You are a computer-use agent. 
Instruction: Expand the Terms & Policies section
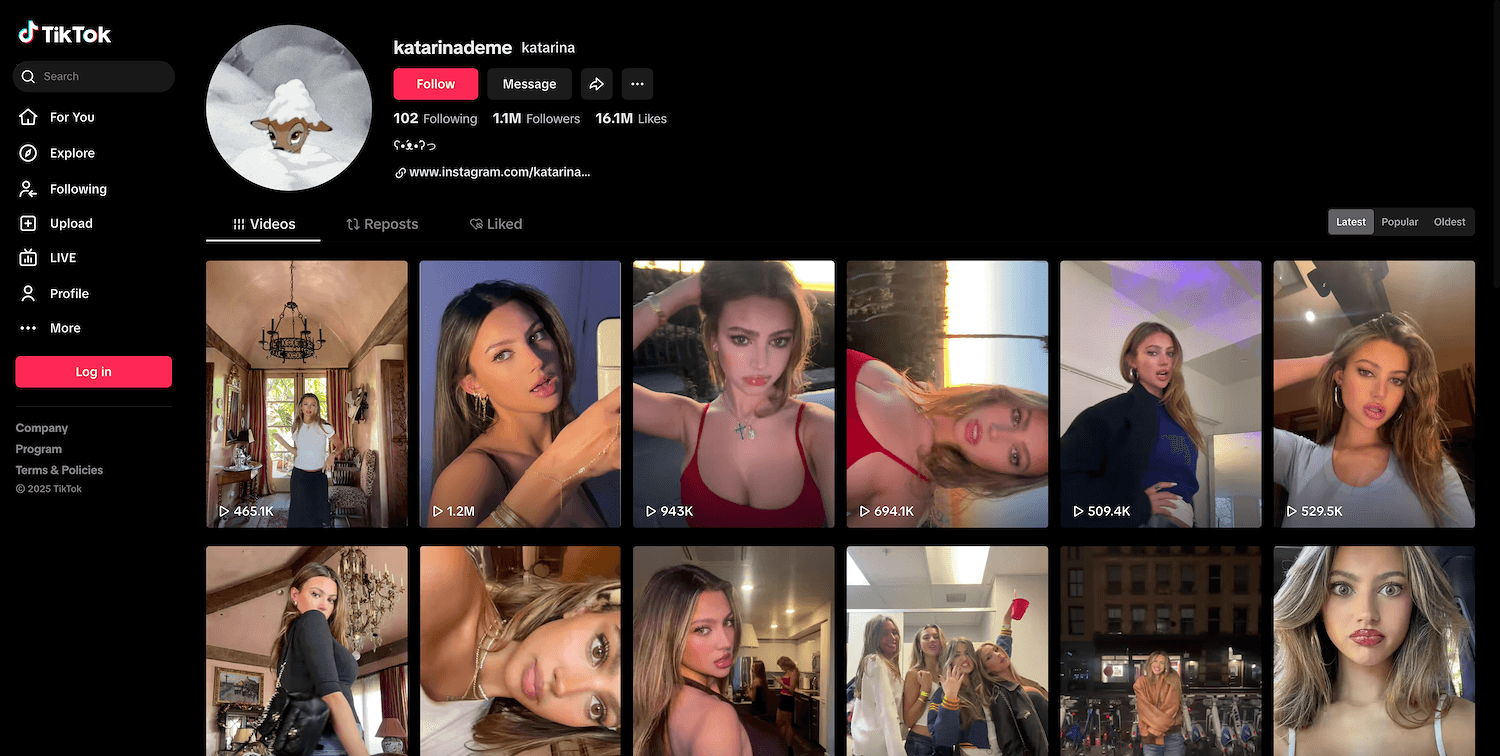[x=59, y=470]
